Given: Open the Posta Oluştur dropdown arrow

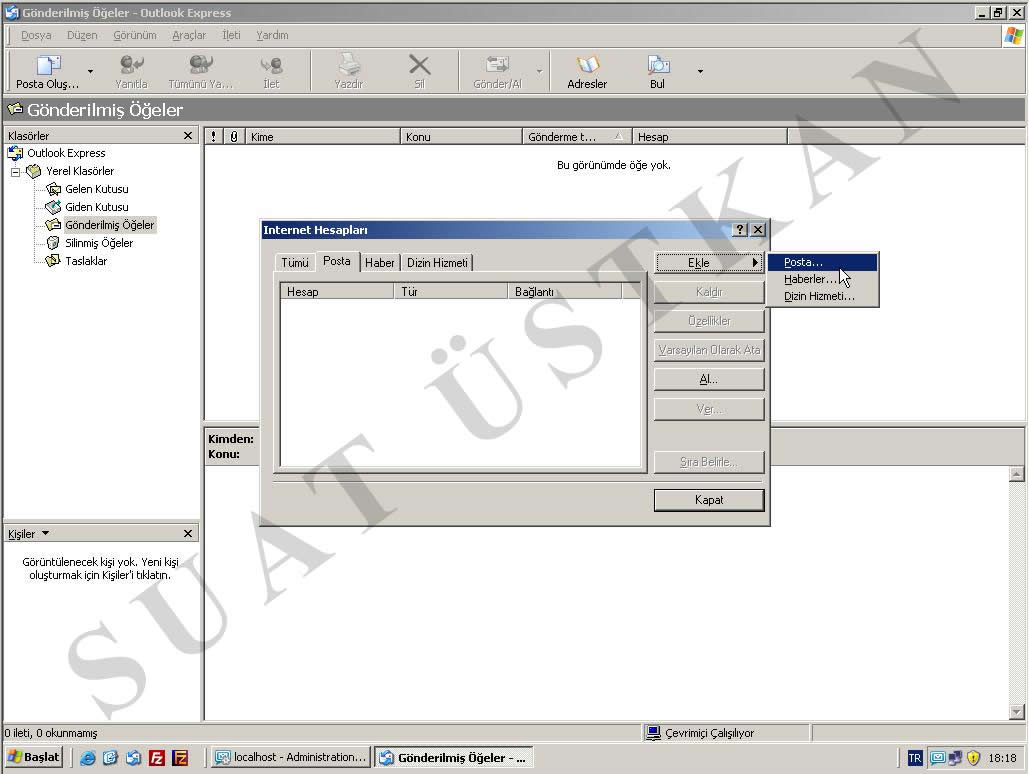Looking at the screenshot, I should 90,71.
